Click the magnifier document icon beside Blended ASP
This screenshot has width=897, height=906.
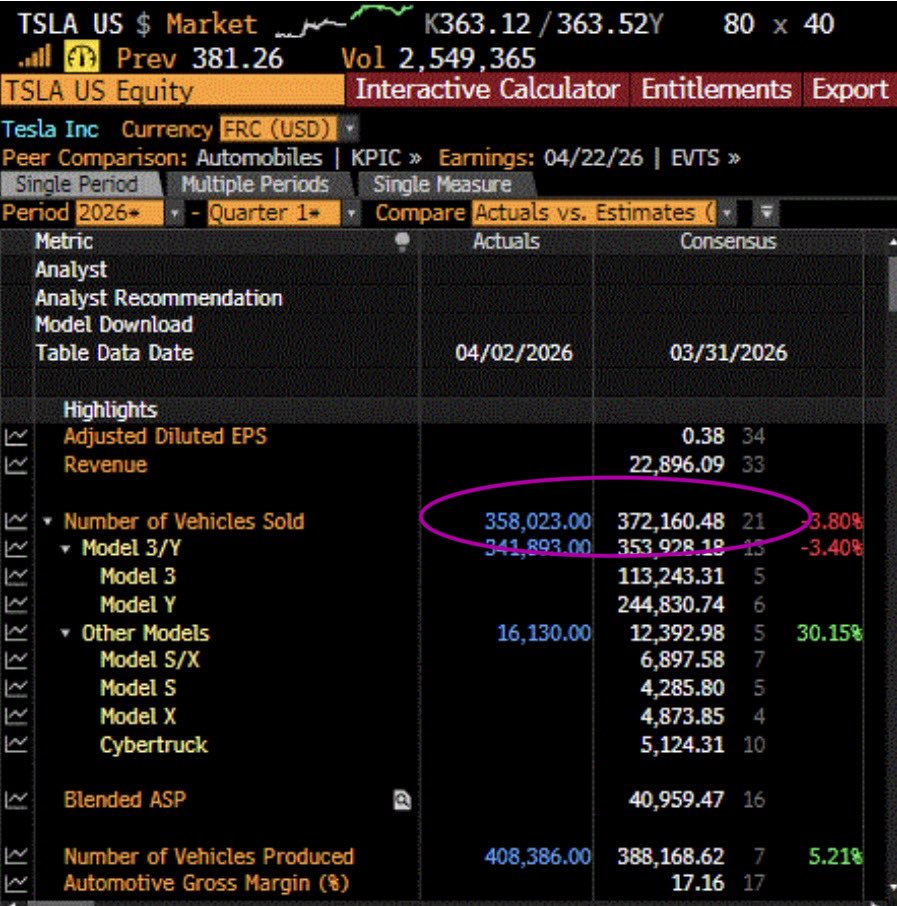(402, 800)
